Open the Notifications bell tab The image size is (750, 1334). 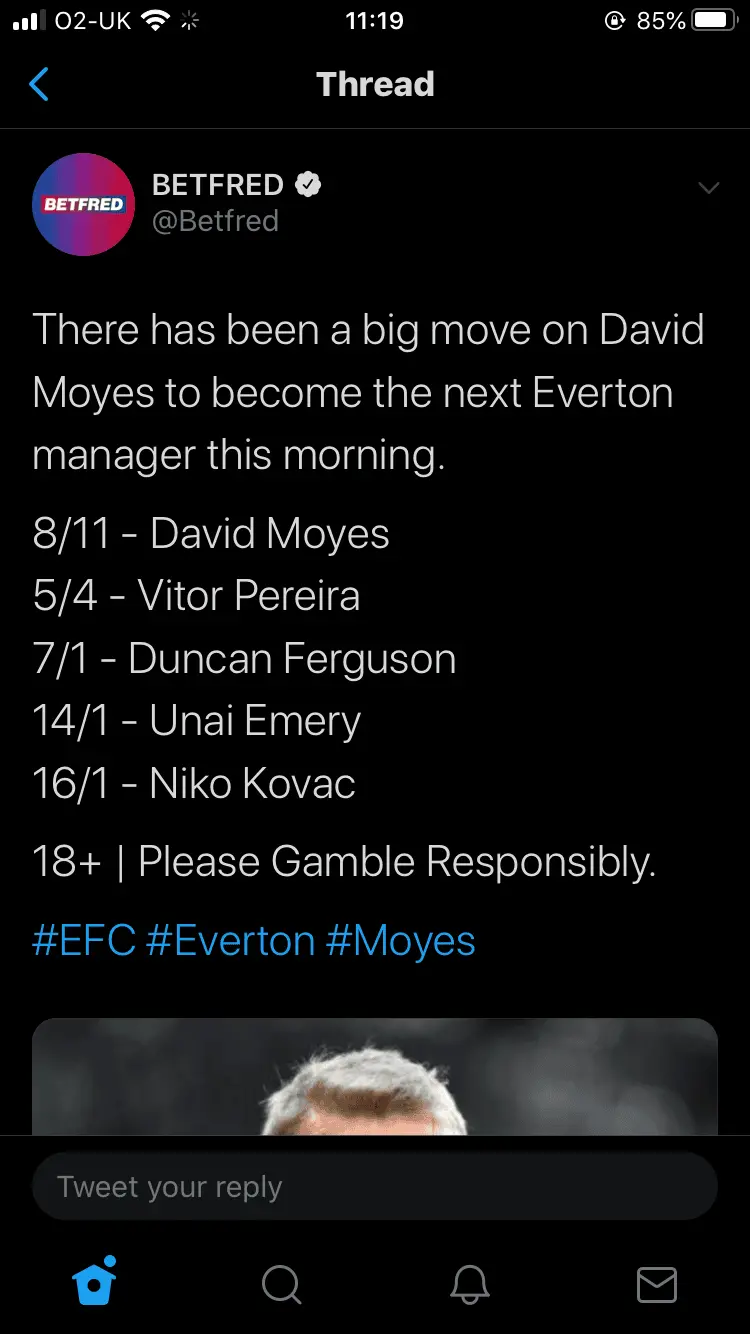(469, 1284)
